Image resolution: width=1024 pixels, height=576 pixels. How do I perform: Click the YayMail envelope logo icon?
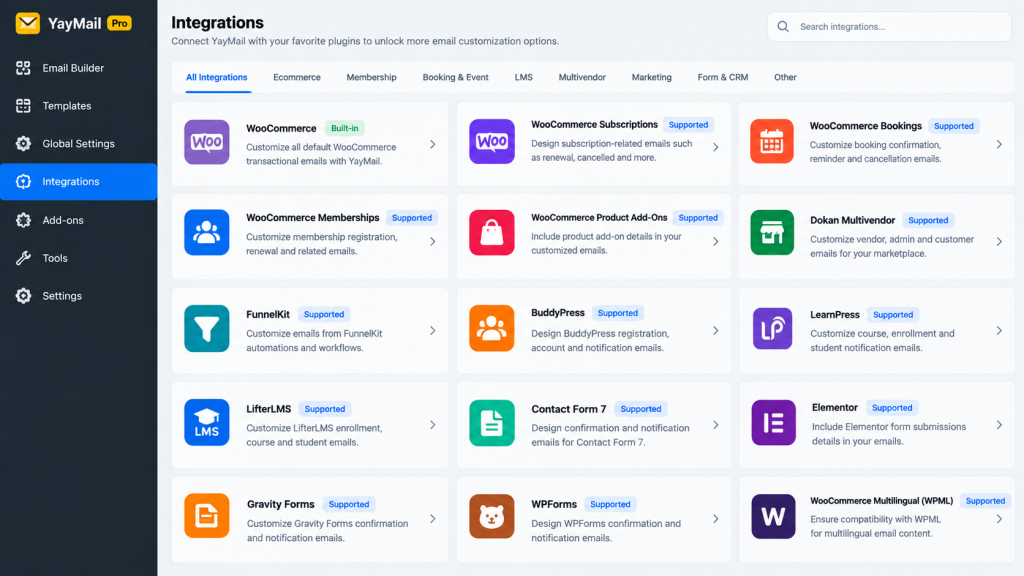pyautogui.click(x=27, y=24)
